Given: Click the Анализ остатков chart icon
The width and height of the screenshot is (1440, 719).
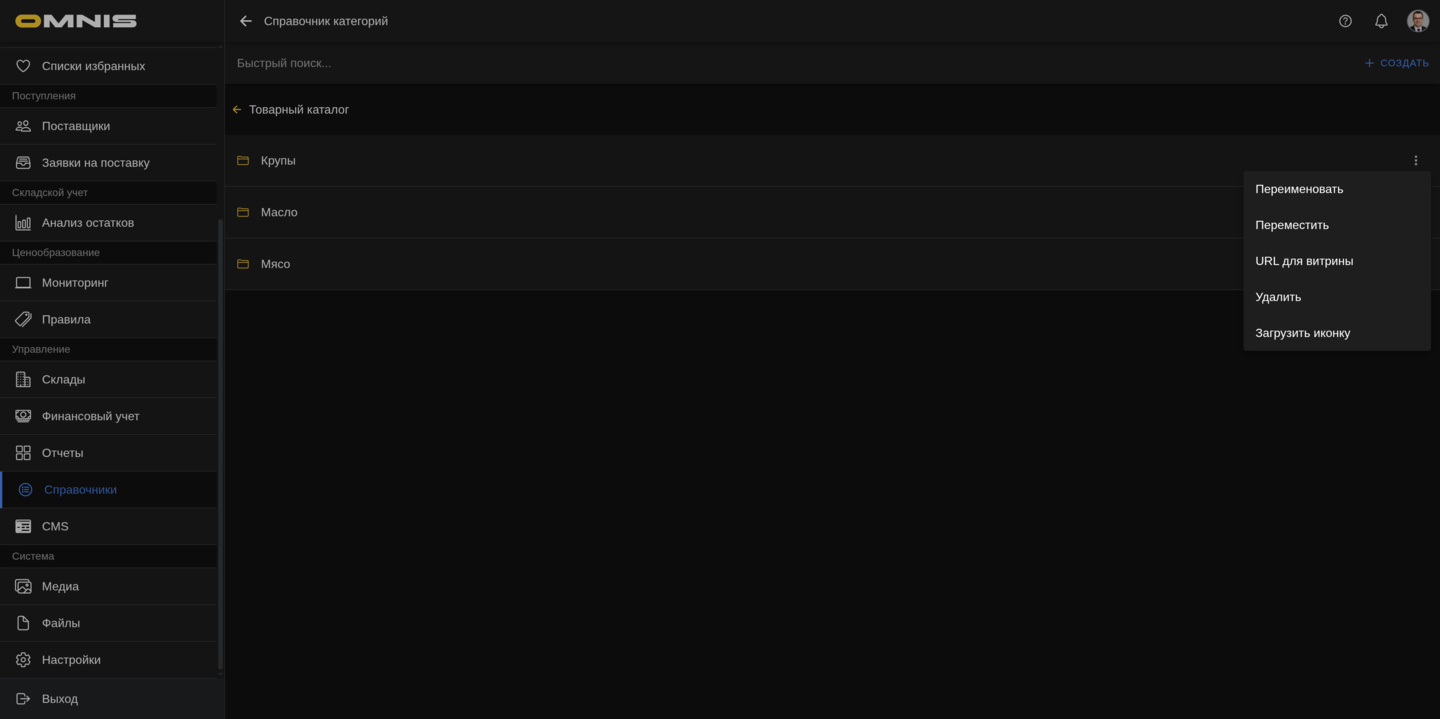Looking at the screenshot, I should click(x=23, y=223).
